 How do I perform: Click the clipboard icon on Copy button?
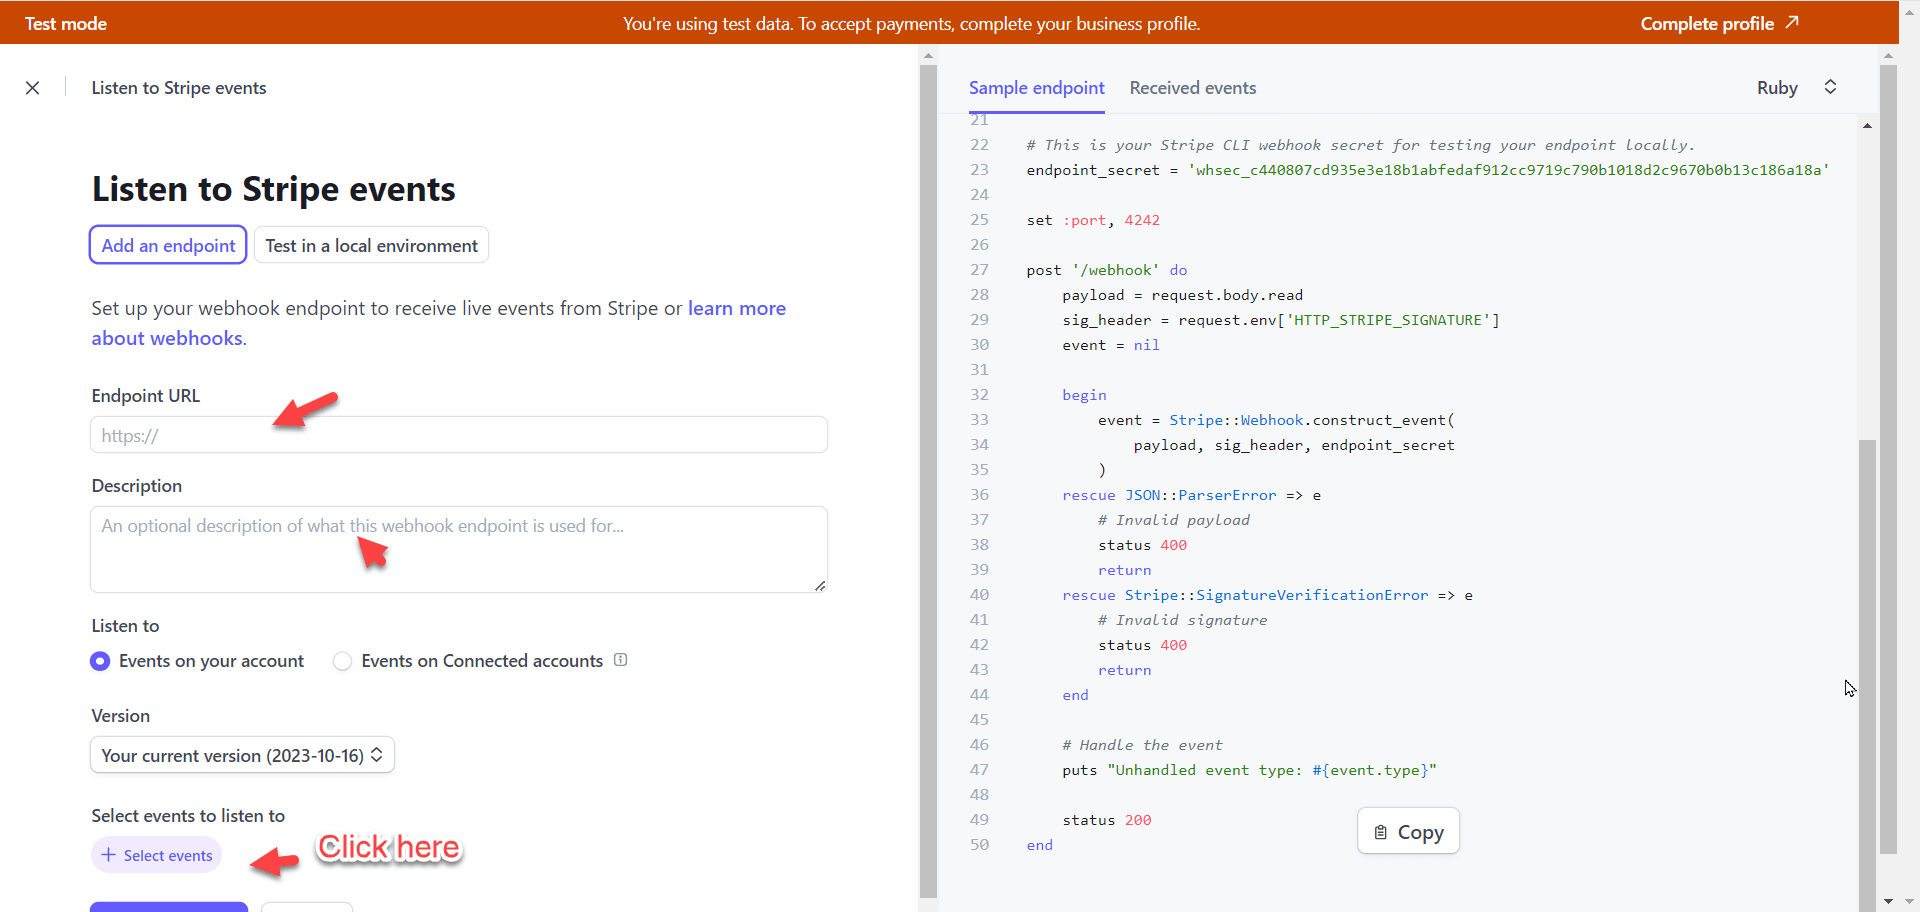coord(1381,832)
